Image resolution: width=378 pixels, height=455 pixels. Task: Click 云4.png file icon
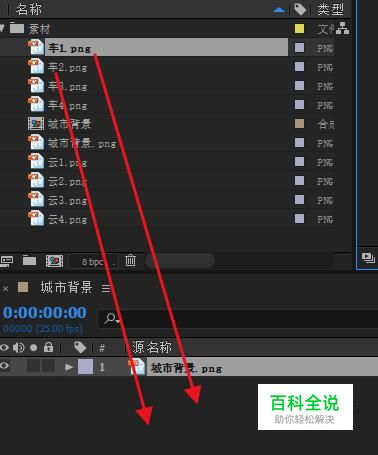pos(36,218)
